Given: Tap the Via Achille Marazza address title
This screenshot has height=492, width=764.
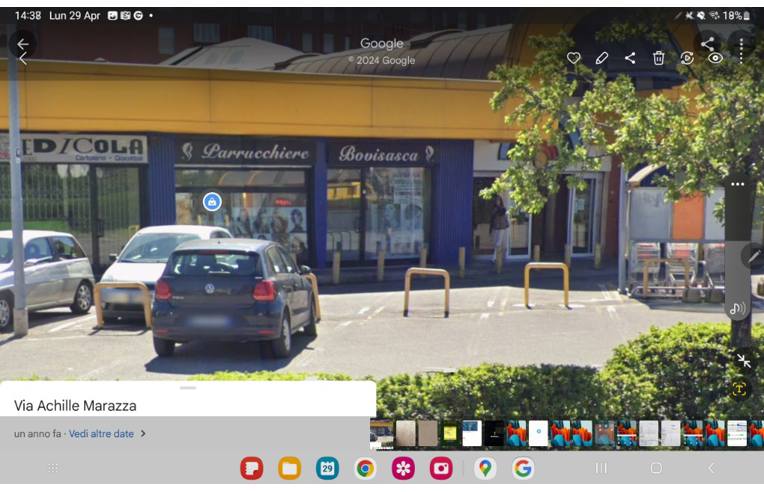Looking at the screenshot, I should [x=75, y=406].
